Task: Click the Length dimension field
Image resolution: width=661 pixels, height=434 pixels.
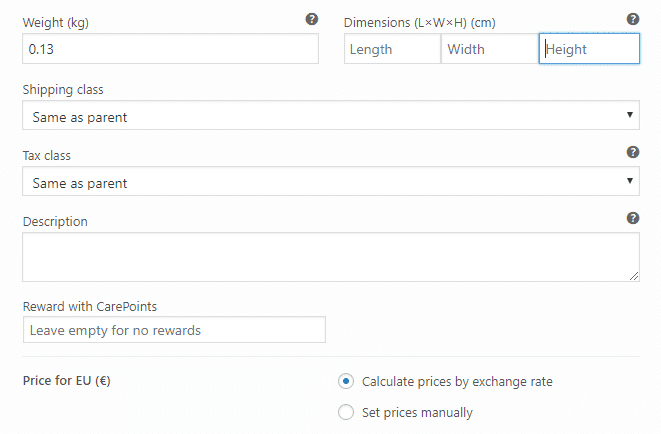Action: 392,49
